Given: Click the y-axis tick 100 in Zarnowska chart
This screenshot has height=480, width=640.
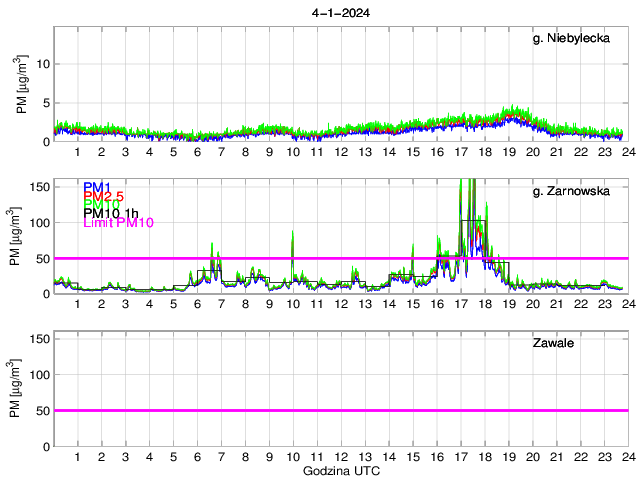Looking at the screenshot, I should coord(38,222).
